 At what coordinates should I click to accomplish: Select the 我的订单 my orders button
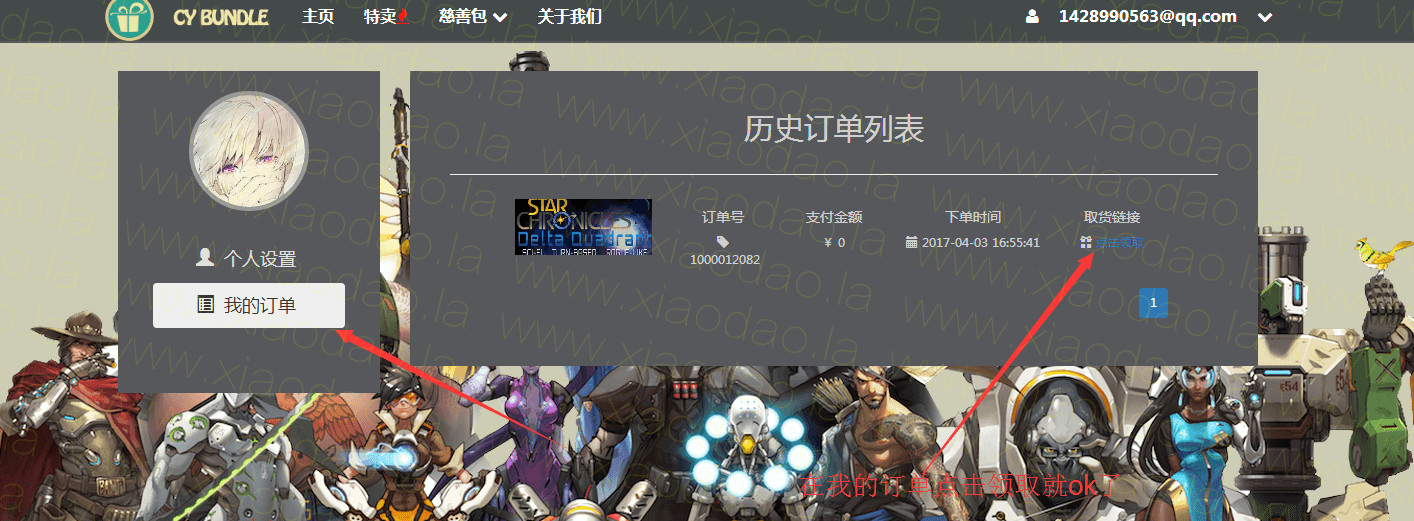pyautogui.click(x=249, y=305)
